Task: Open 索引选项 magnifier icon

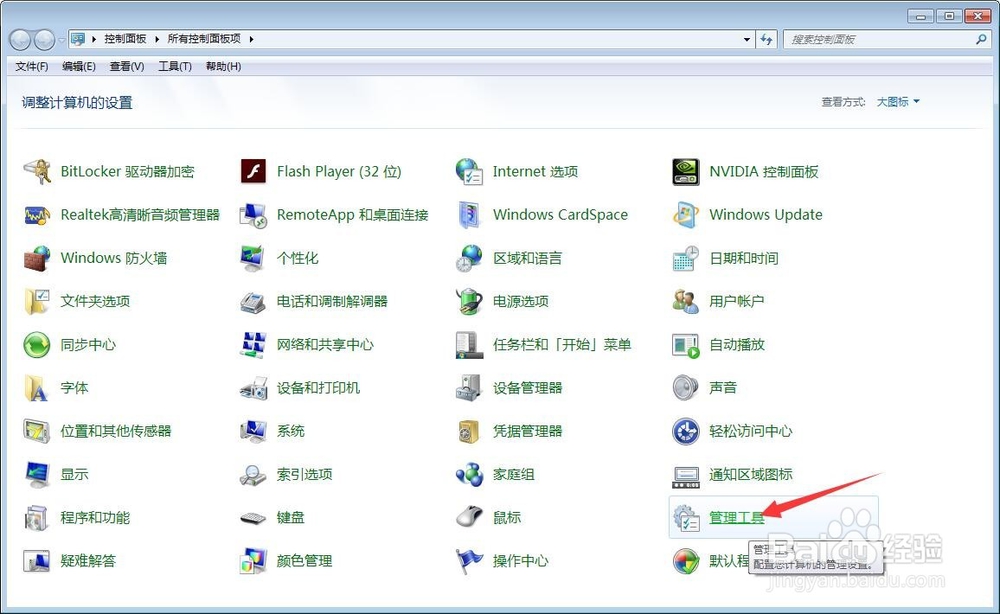Action: point(253,474)
